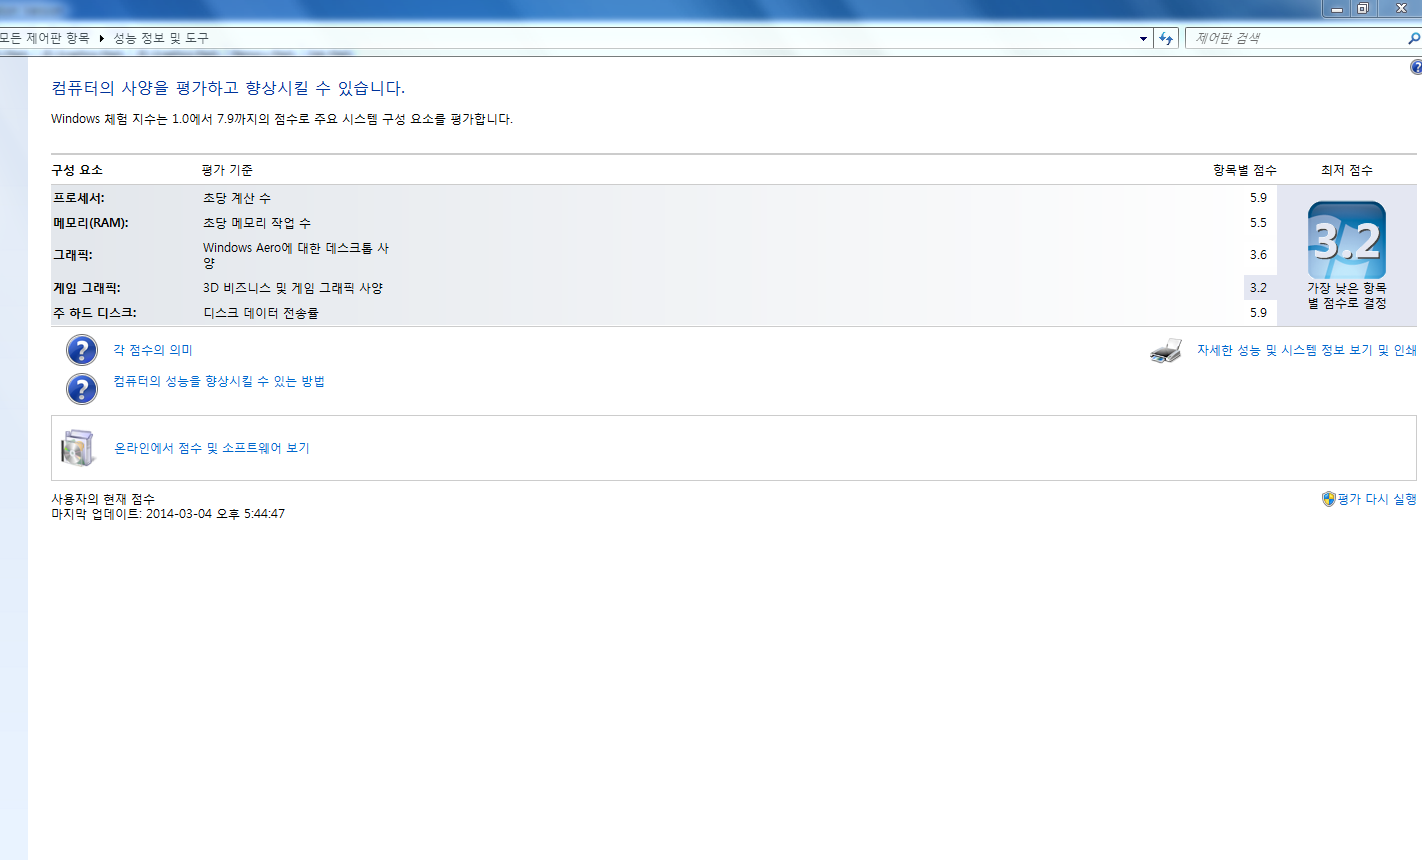This screenshot has height=860, width=1422.
Task: Click the software box icon next to 온라인에서 점수
Action: coord(78,448)
